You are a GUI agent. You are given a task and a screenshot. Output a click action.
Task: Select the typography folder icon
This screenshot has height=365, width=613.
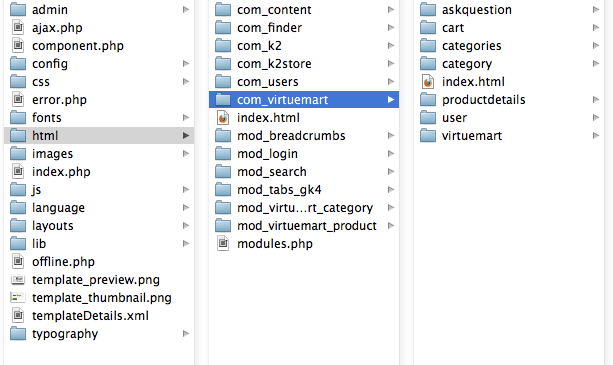[18, 334]
